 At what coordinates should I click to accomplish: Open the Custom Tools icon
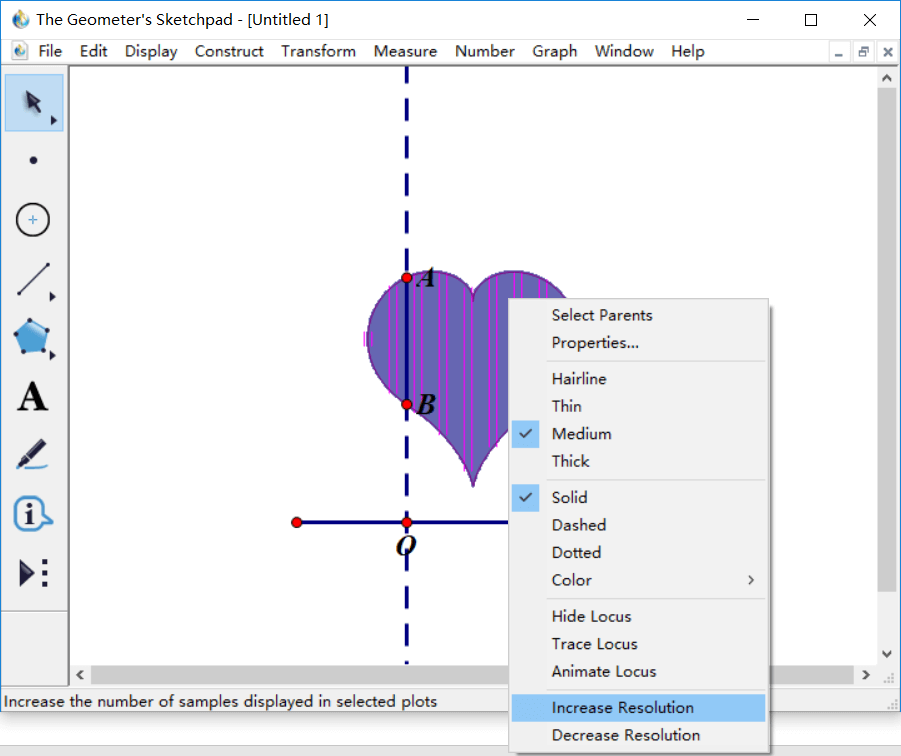[33, 573]
